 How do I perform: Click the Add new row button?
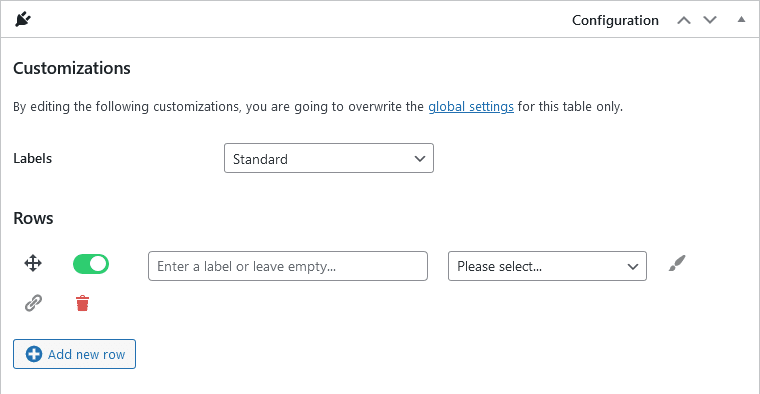(x=74, y=354)
